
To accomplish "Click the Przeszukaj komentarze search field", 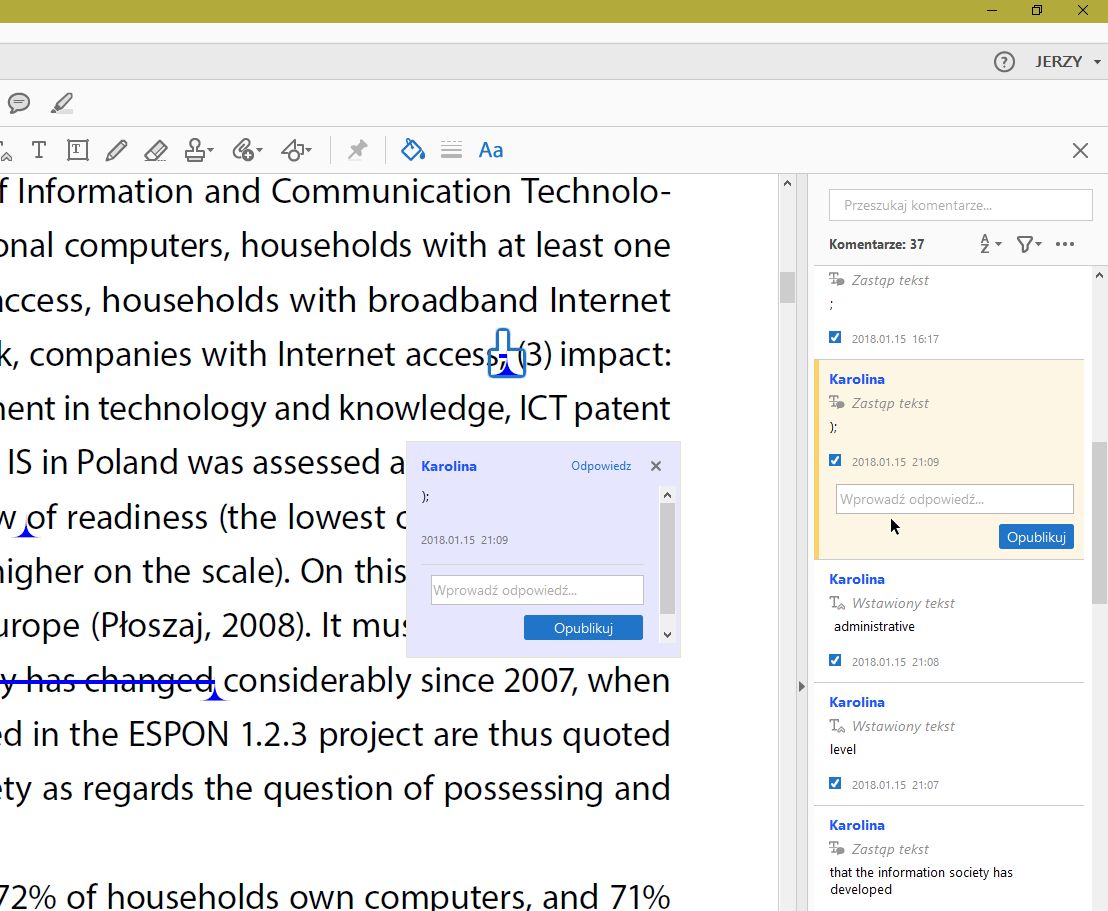I will tap(960, 205).
